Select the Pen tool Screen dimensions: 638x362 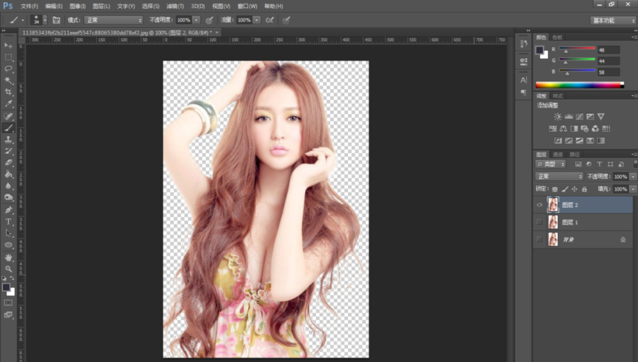click(x=9, y=210)
